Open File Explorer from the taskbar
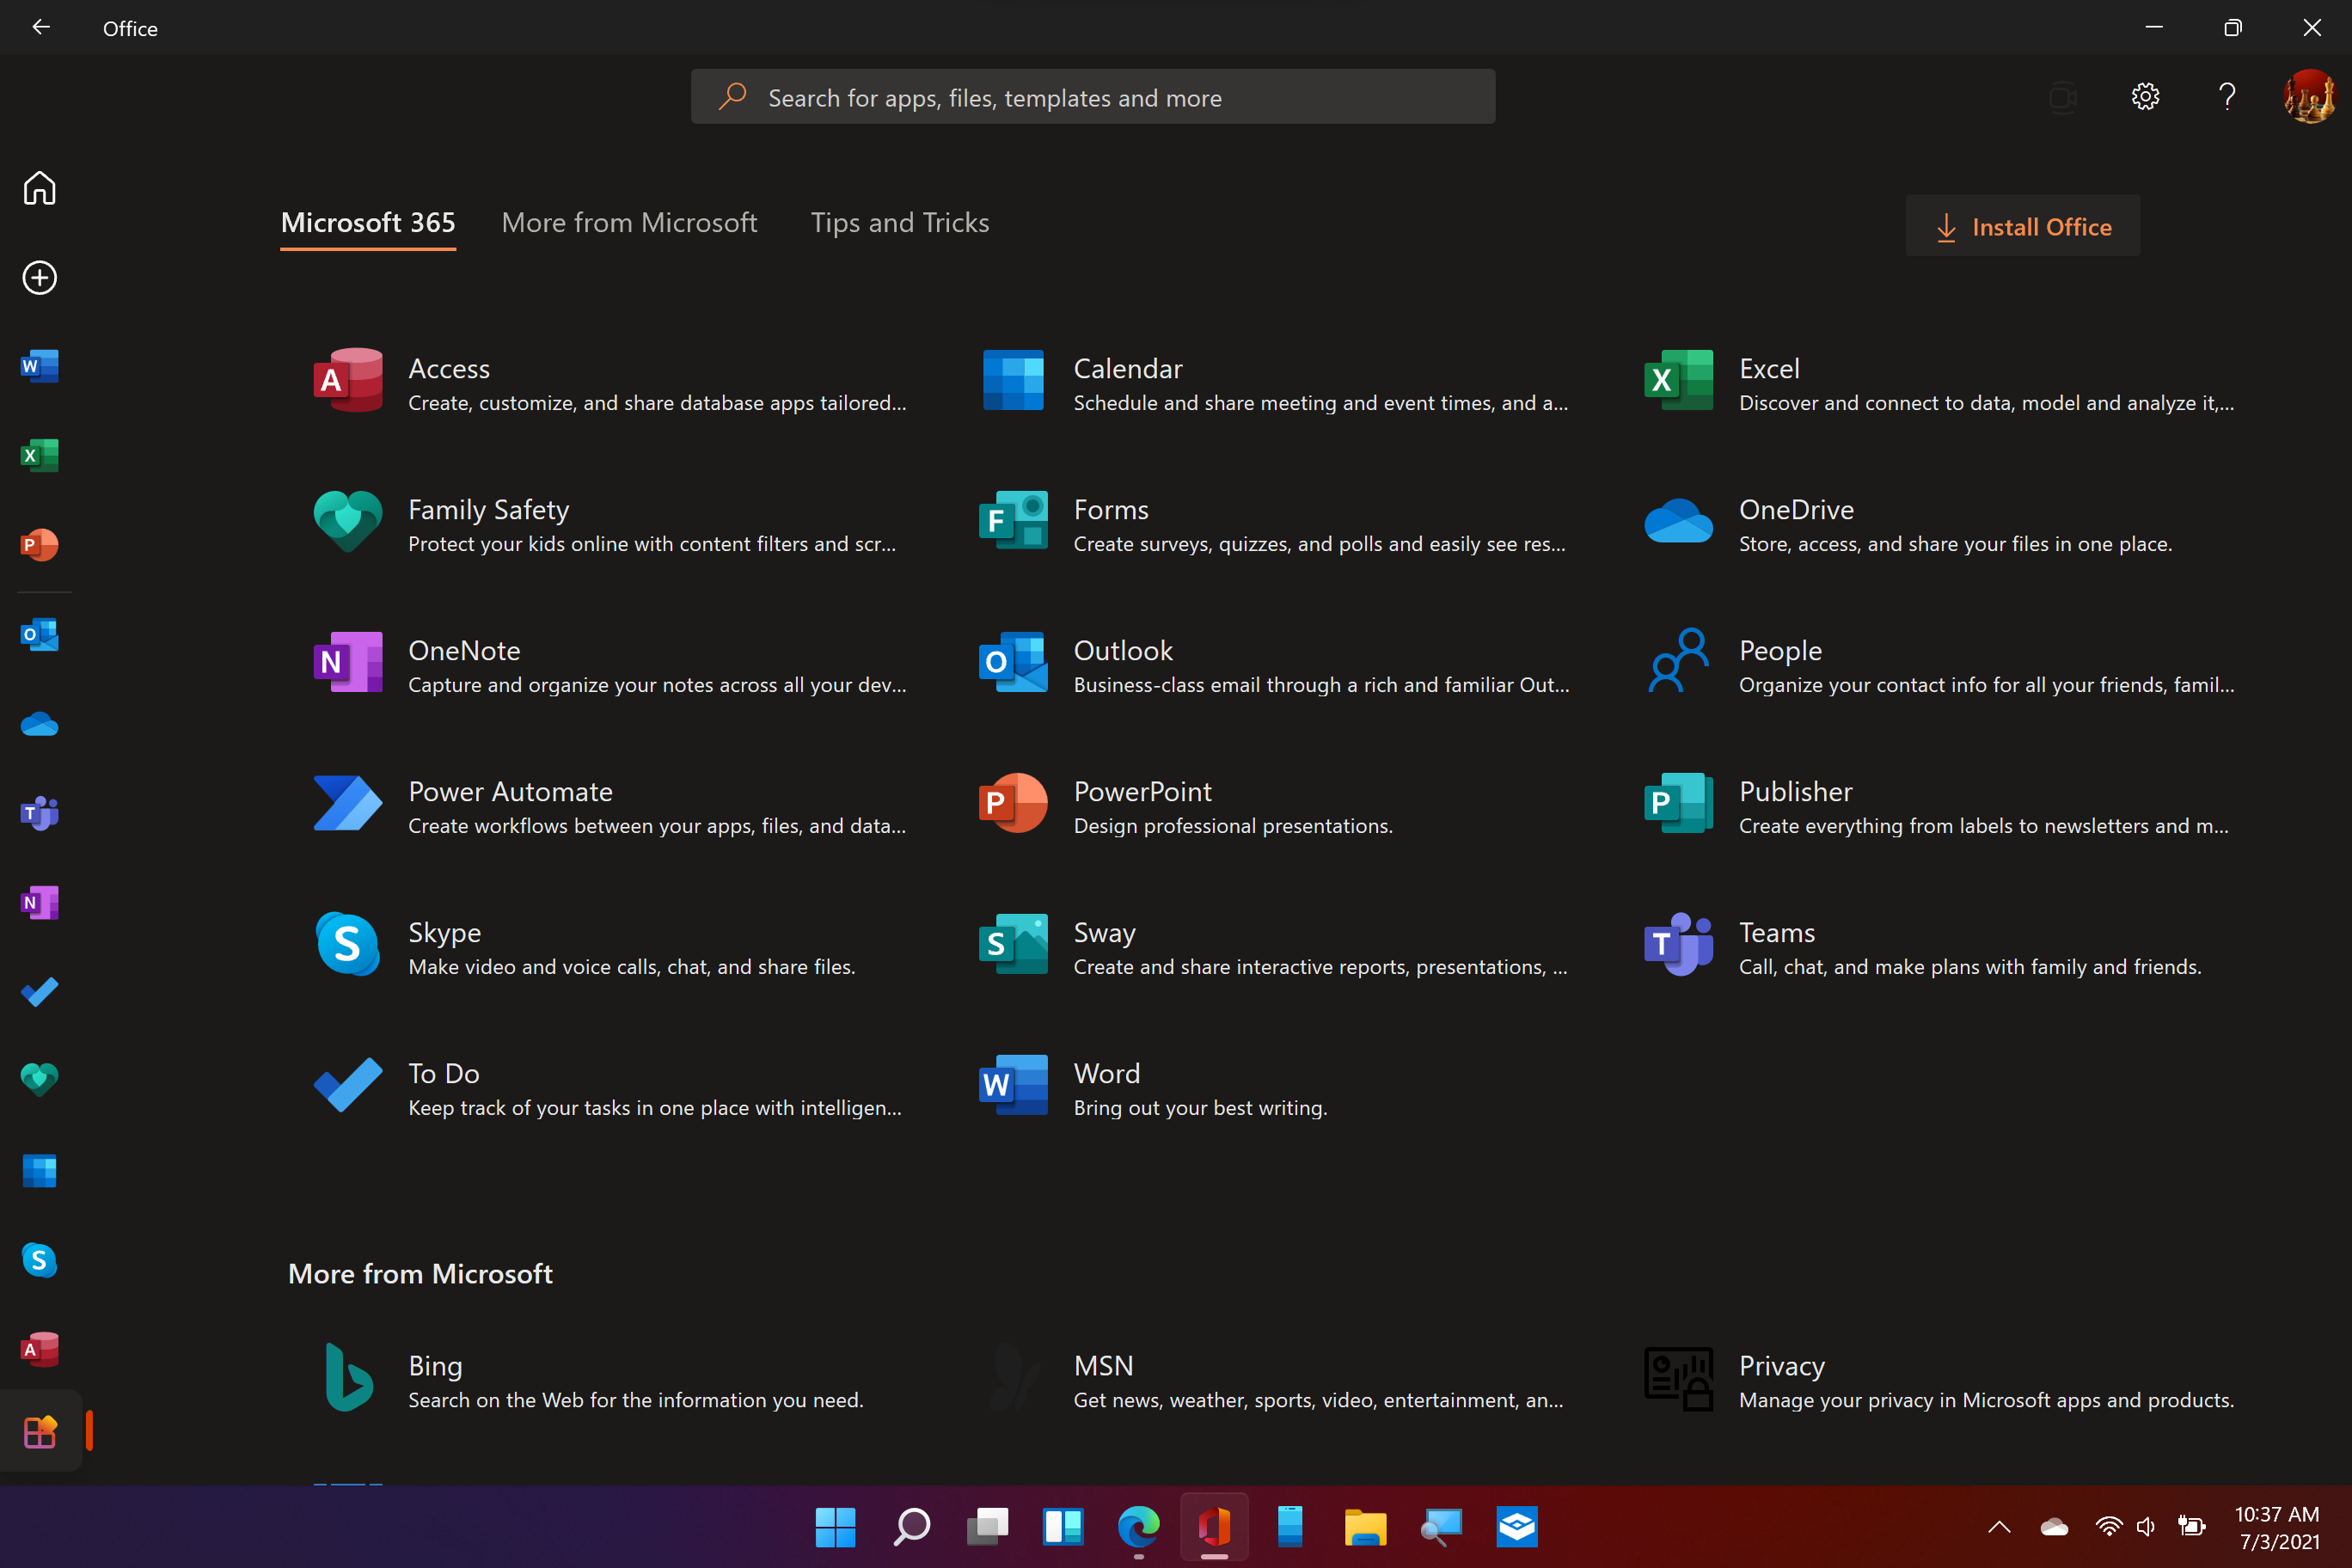The image size is (2352, 1568). click(x=1365, y=1527)
